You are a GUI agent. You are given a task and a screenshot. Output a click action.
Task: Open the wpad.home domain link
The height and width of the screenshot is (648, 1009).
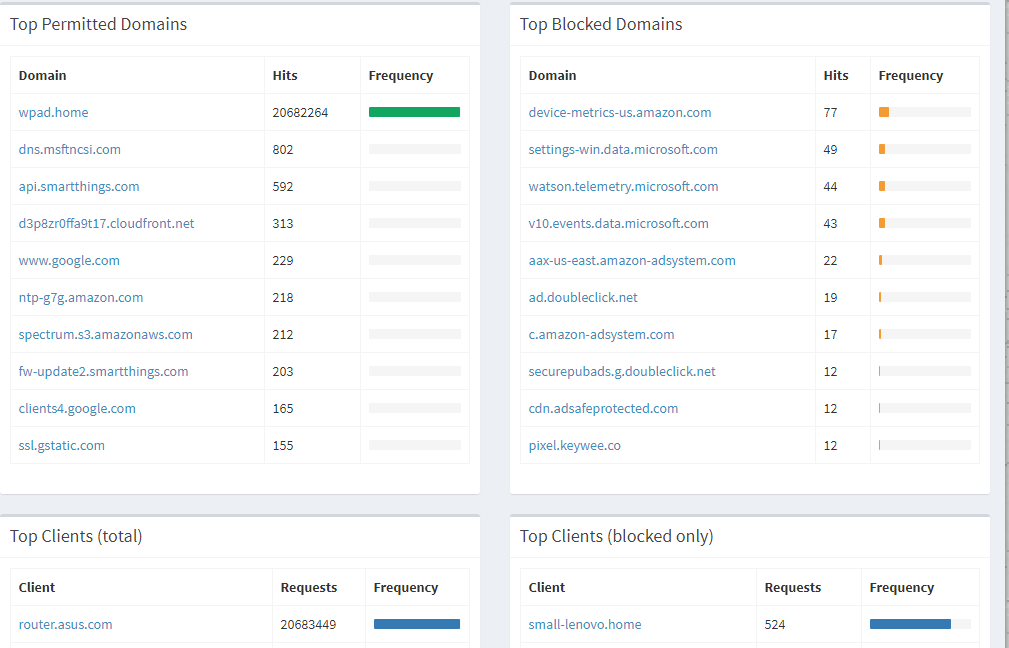tap(53, 112)
